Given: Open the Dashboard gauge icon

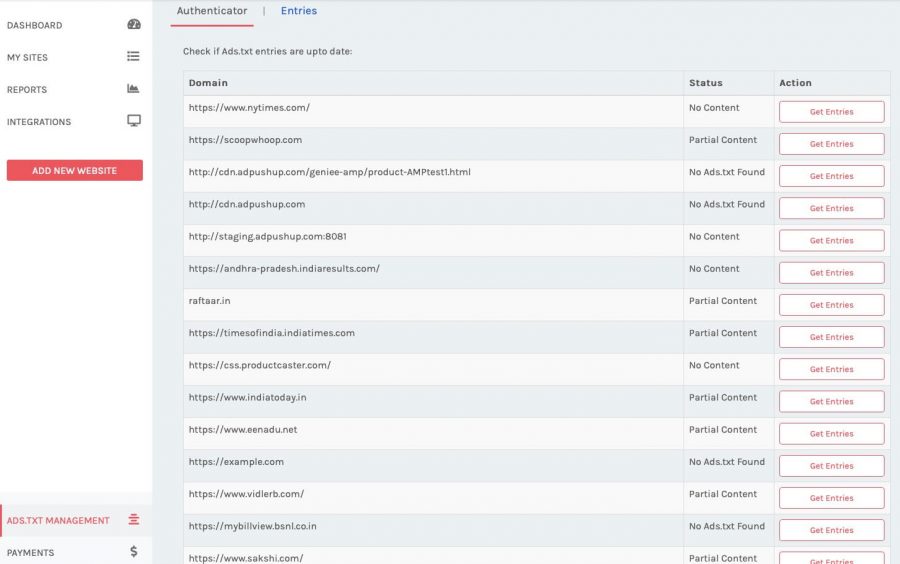Looking at the screenshot, I should (x=134, y=24).
